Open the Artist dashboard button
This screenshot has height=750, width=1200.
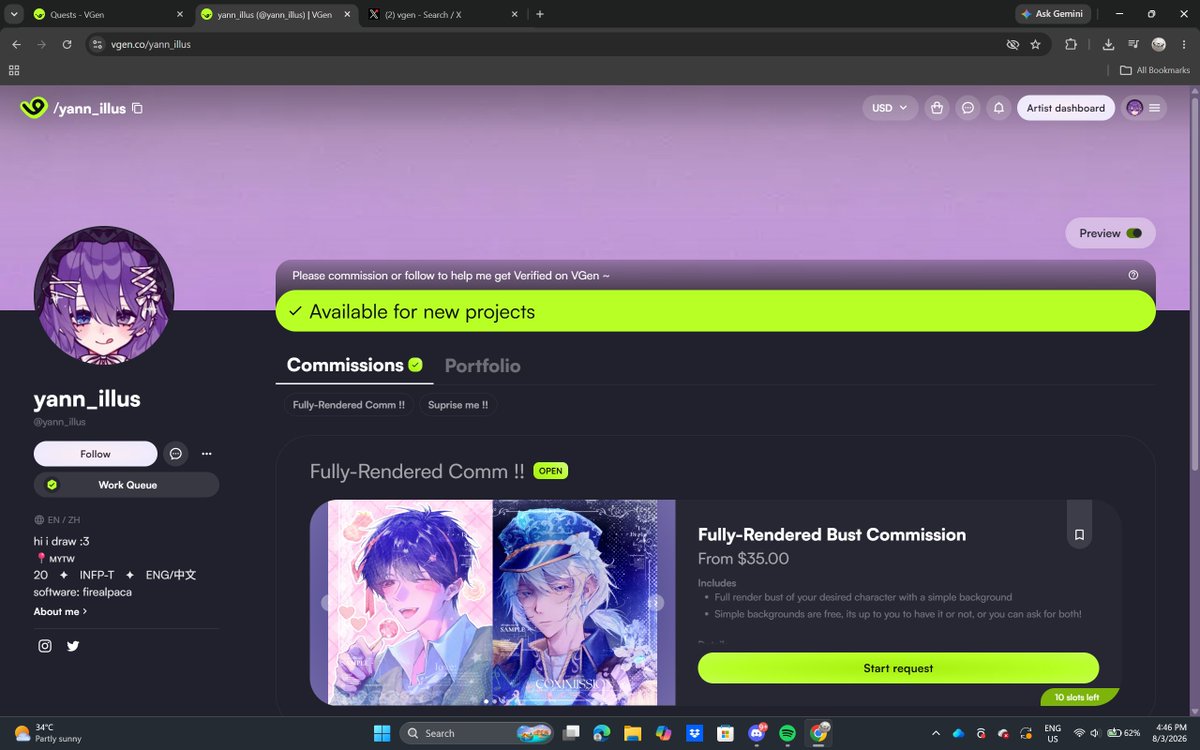pyautogui.click(x=1066, y=108)
